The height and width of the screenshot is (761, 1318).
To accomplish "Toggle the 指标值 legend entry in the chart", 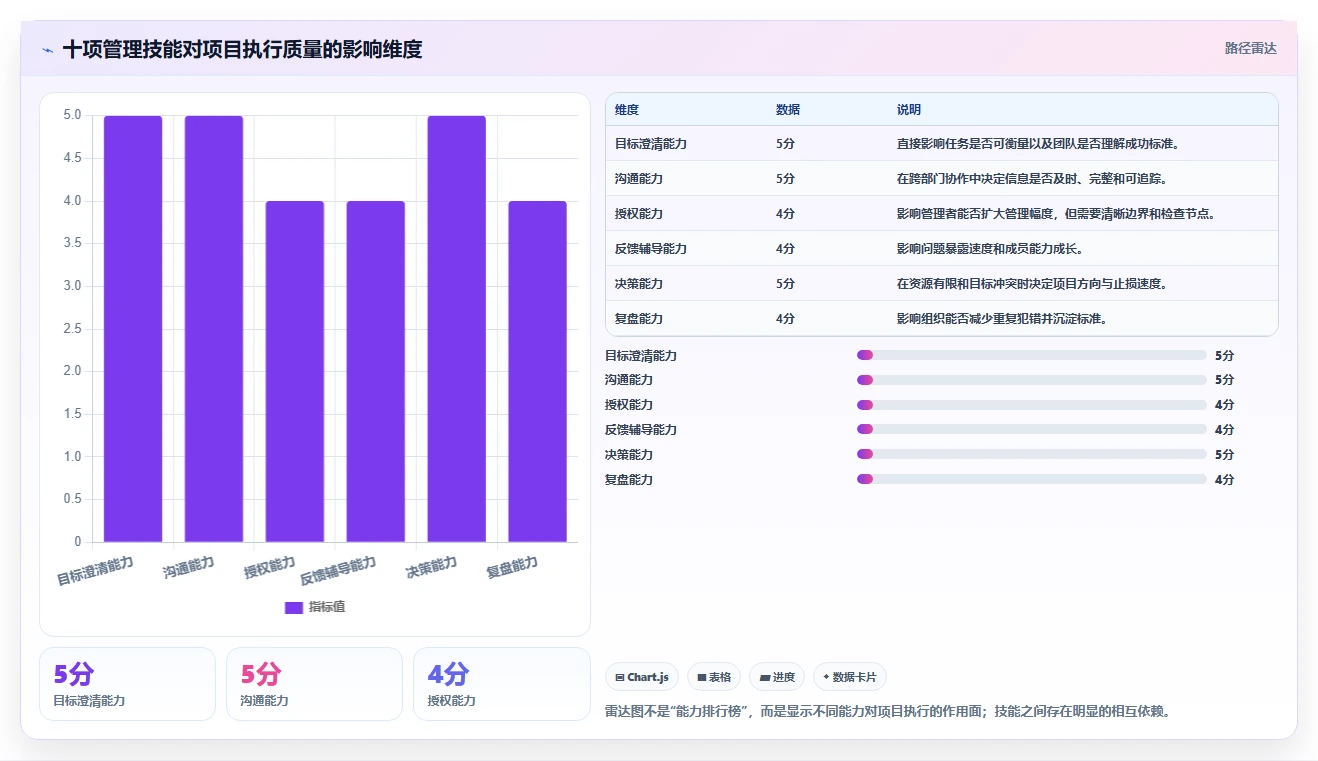I will tap(315, 607).
